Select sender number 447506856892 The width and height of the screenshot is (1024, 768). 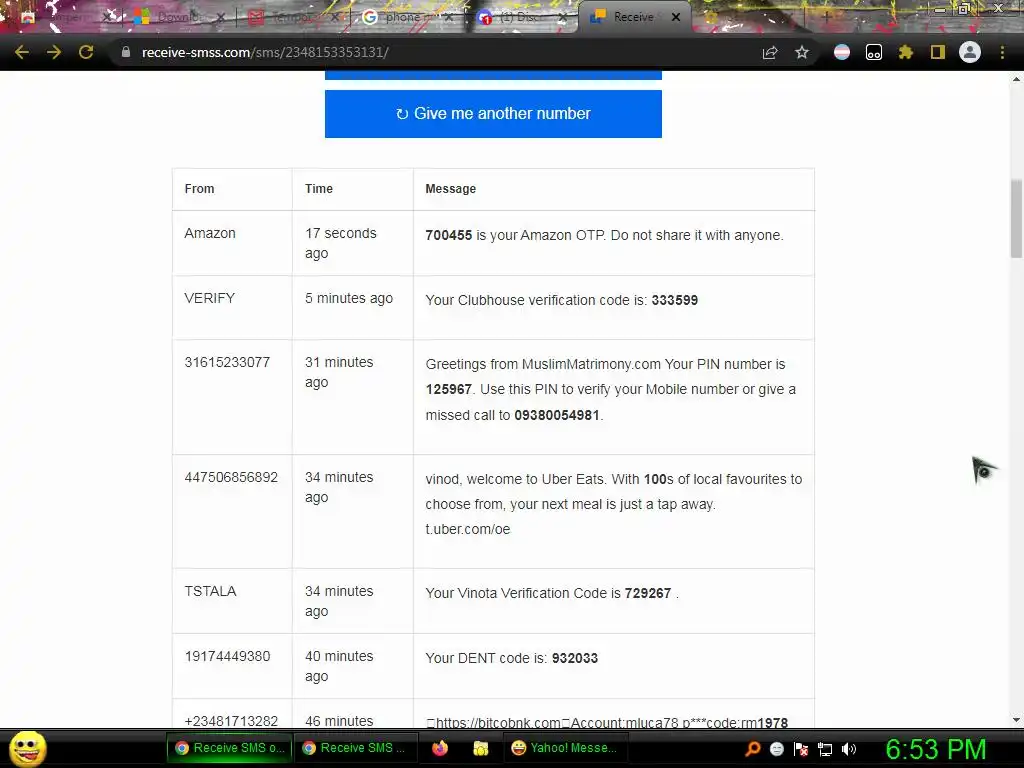(x=231, y=477)
